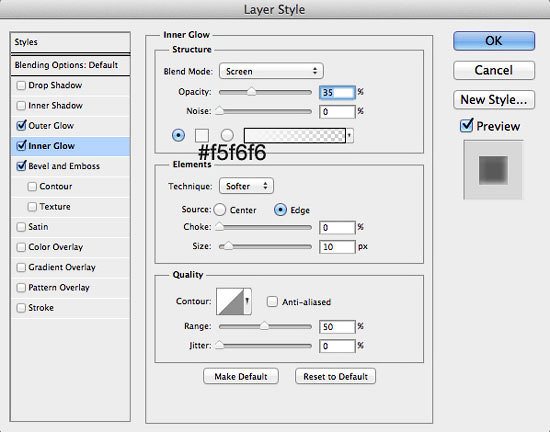Expand the Contour preset picker arrow
Viewport: 550px width, 432px height.
click(247, 301)
